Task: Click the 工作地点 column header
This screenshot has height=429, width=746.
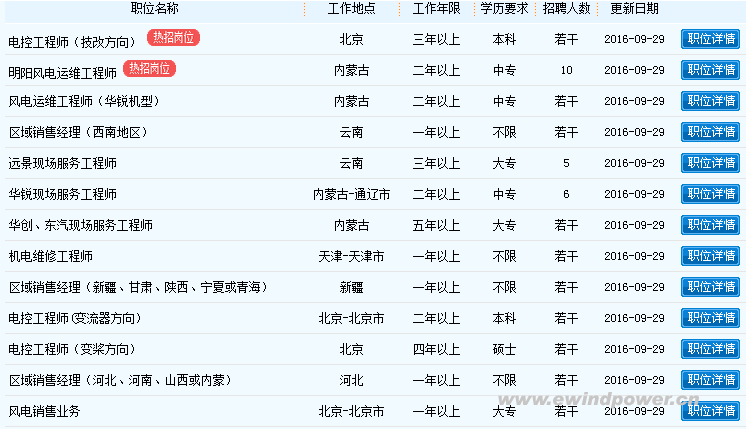Action: tap(351, 9)
